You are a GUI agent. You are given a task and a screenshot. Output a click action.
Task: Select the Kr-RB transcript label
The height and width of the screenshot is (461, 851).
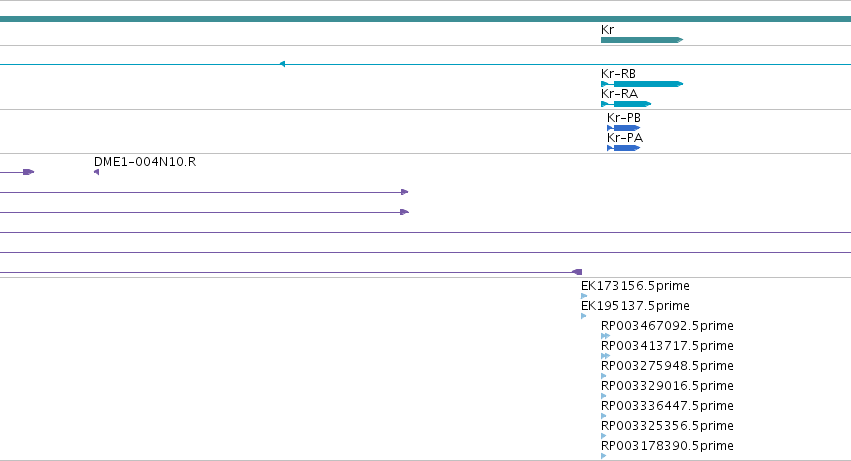pos(618,73)
